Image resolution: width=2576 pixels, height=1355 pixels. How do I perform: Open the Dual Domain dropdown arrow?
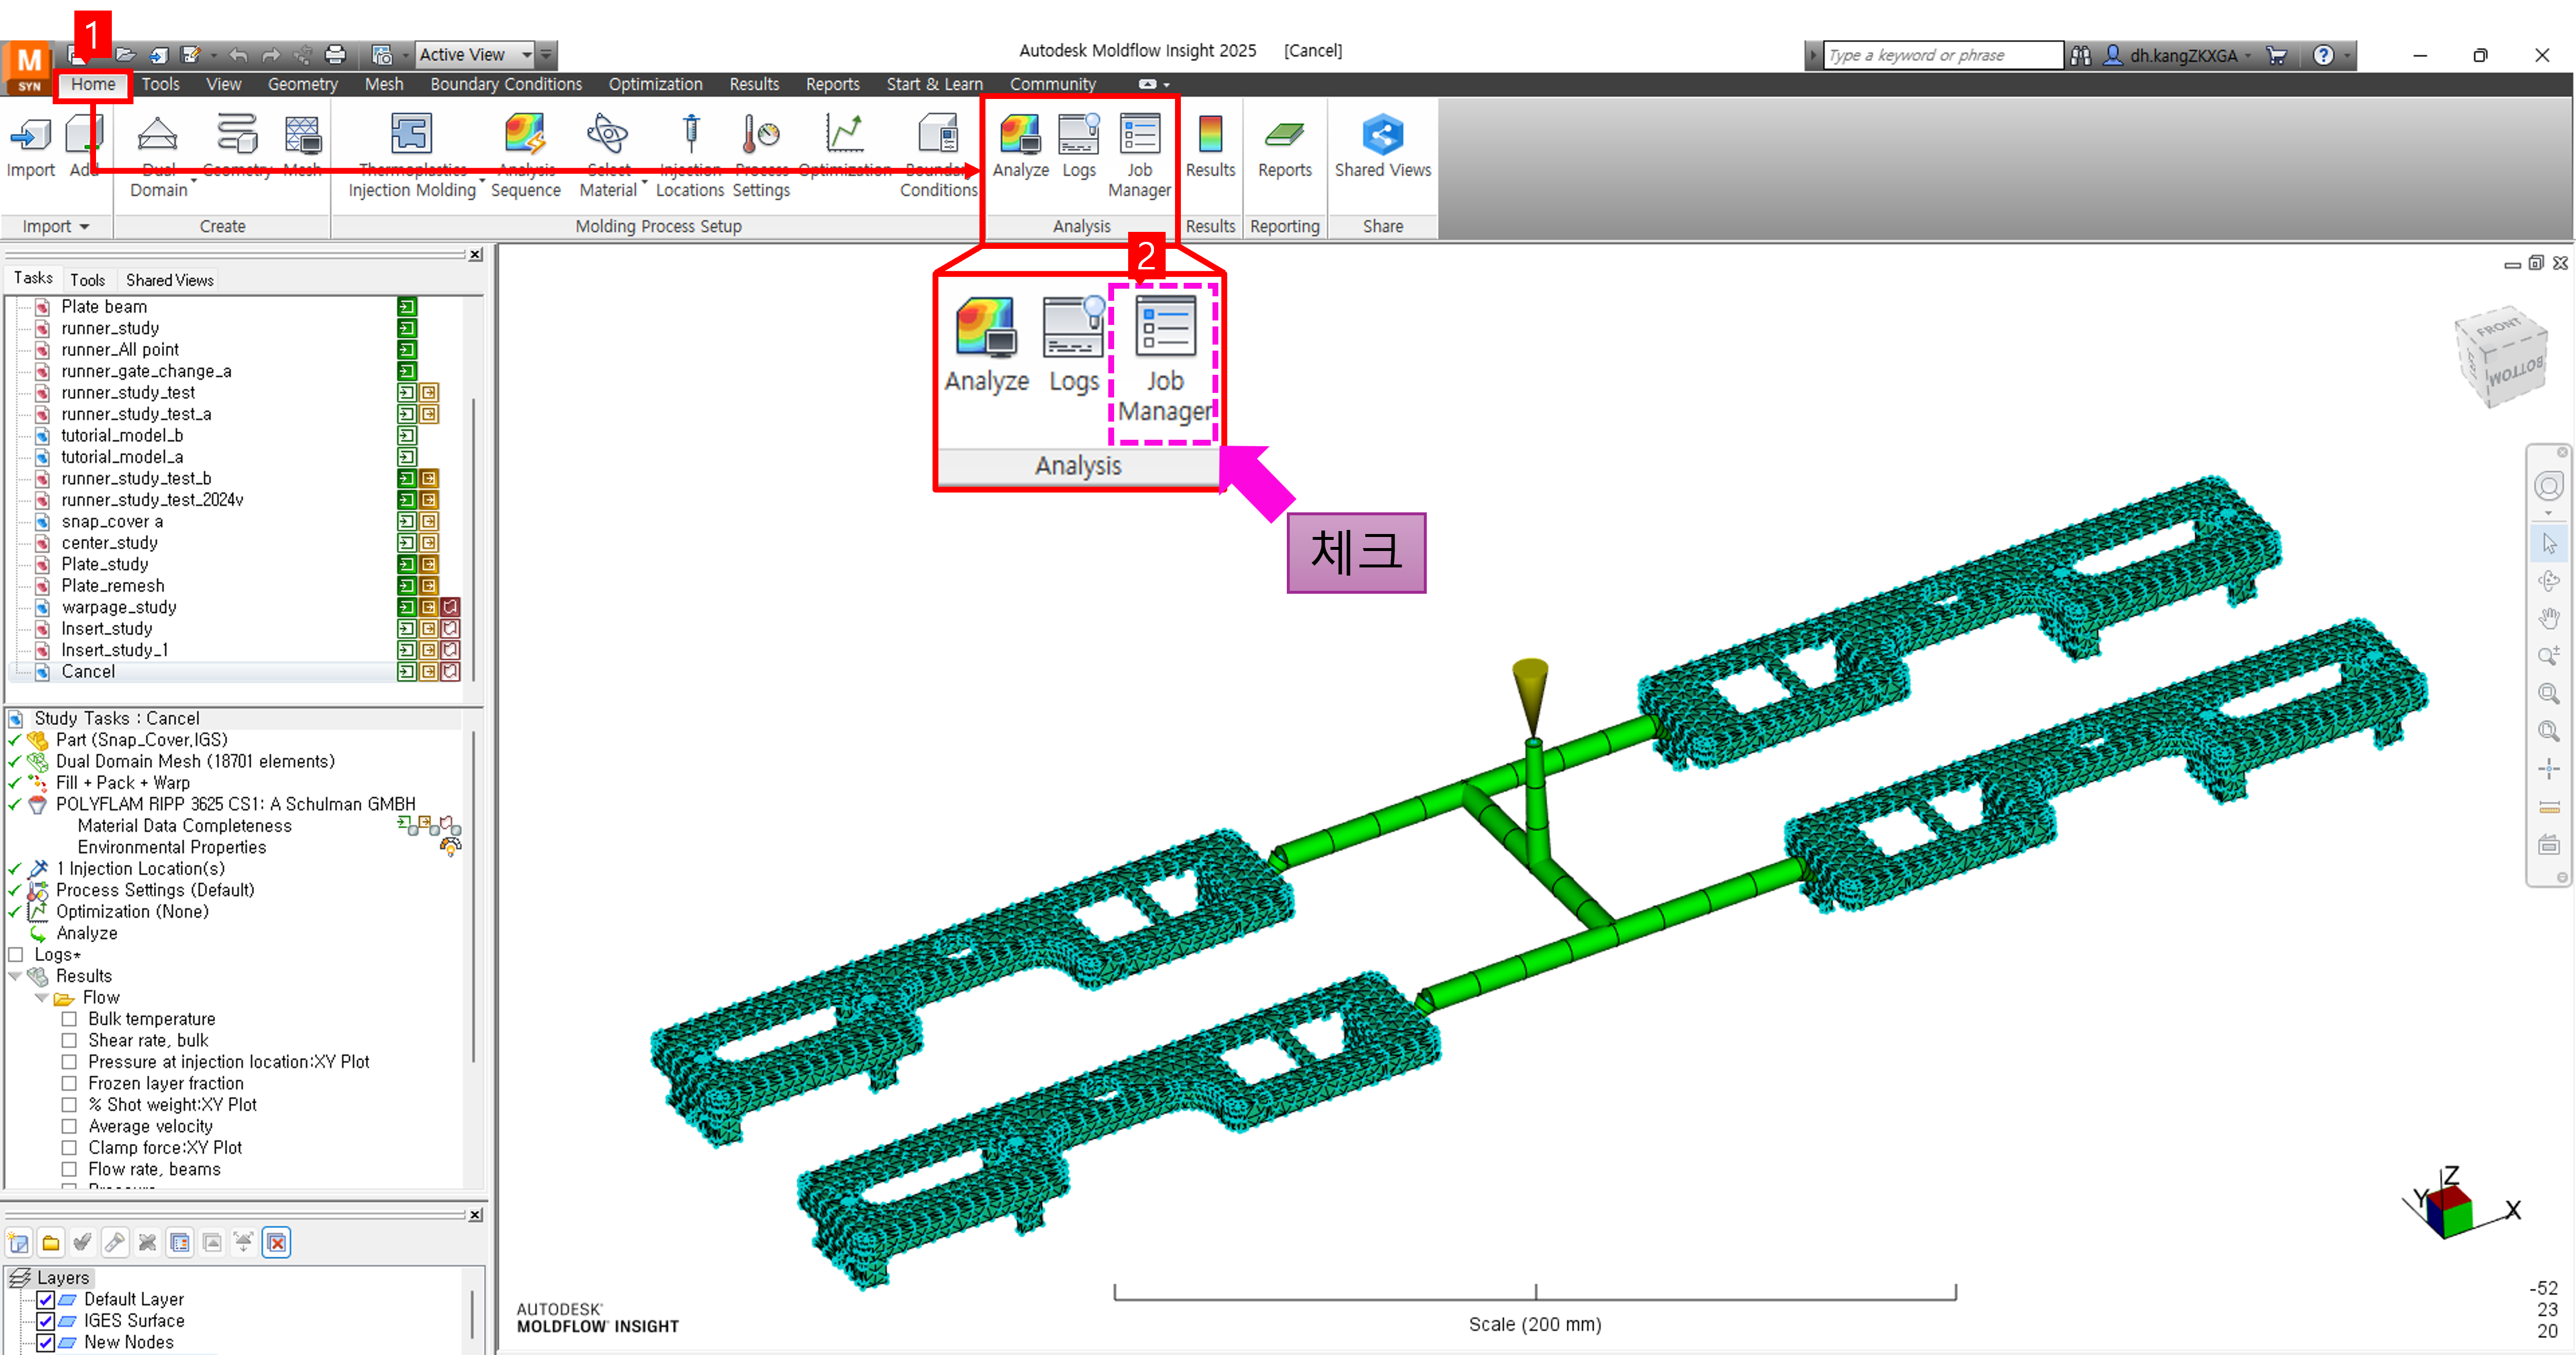[193, 182]
